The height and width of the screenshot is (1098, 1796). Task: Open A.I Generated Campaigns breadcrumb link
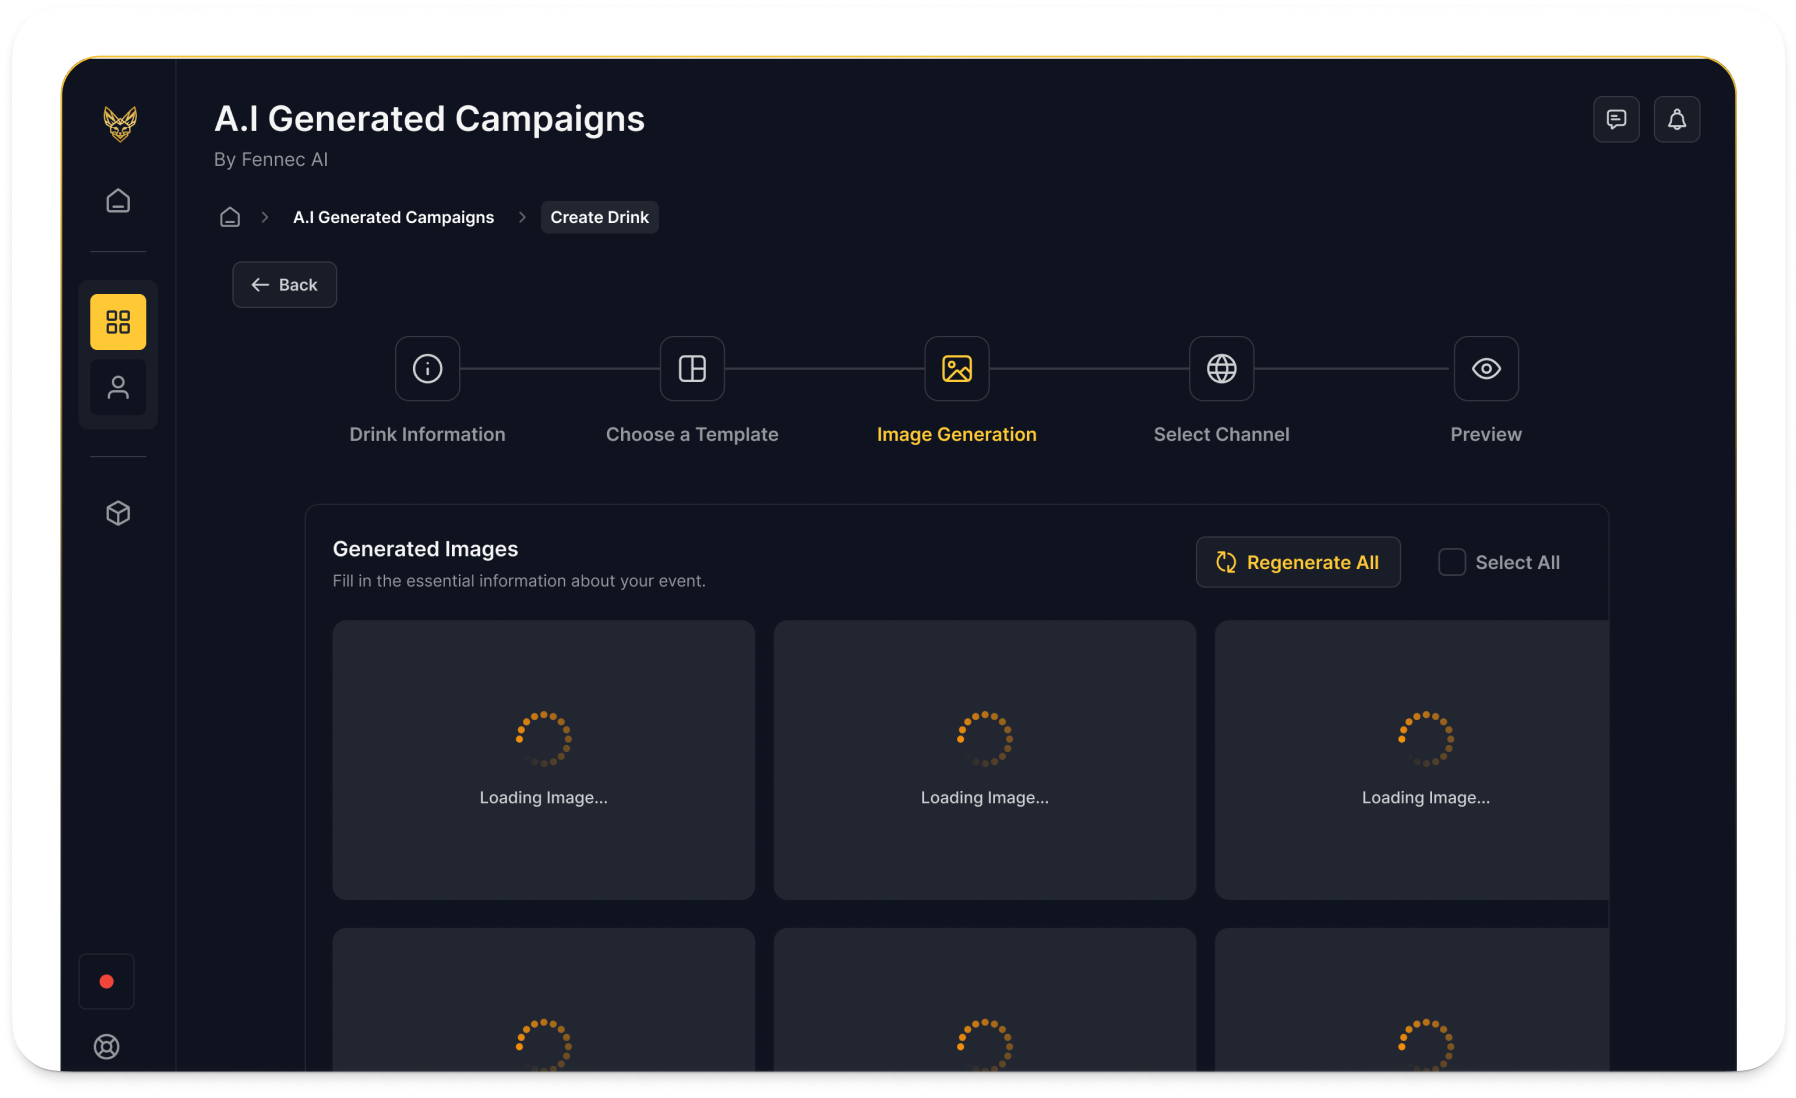pos(393,217)
